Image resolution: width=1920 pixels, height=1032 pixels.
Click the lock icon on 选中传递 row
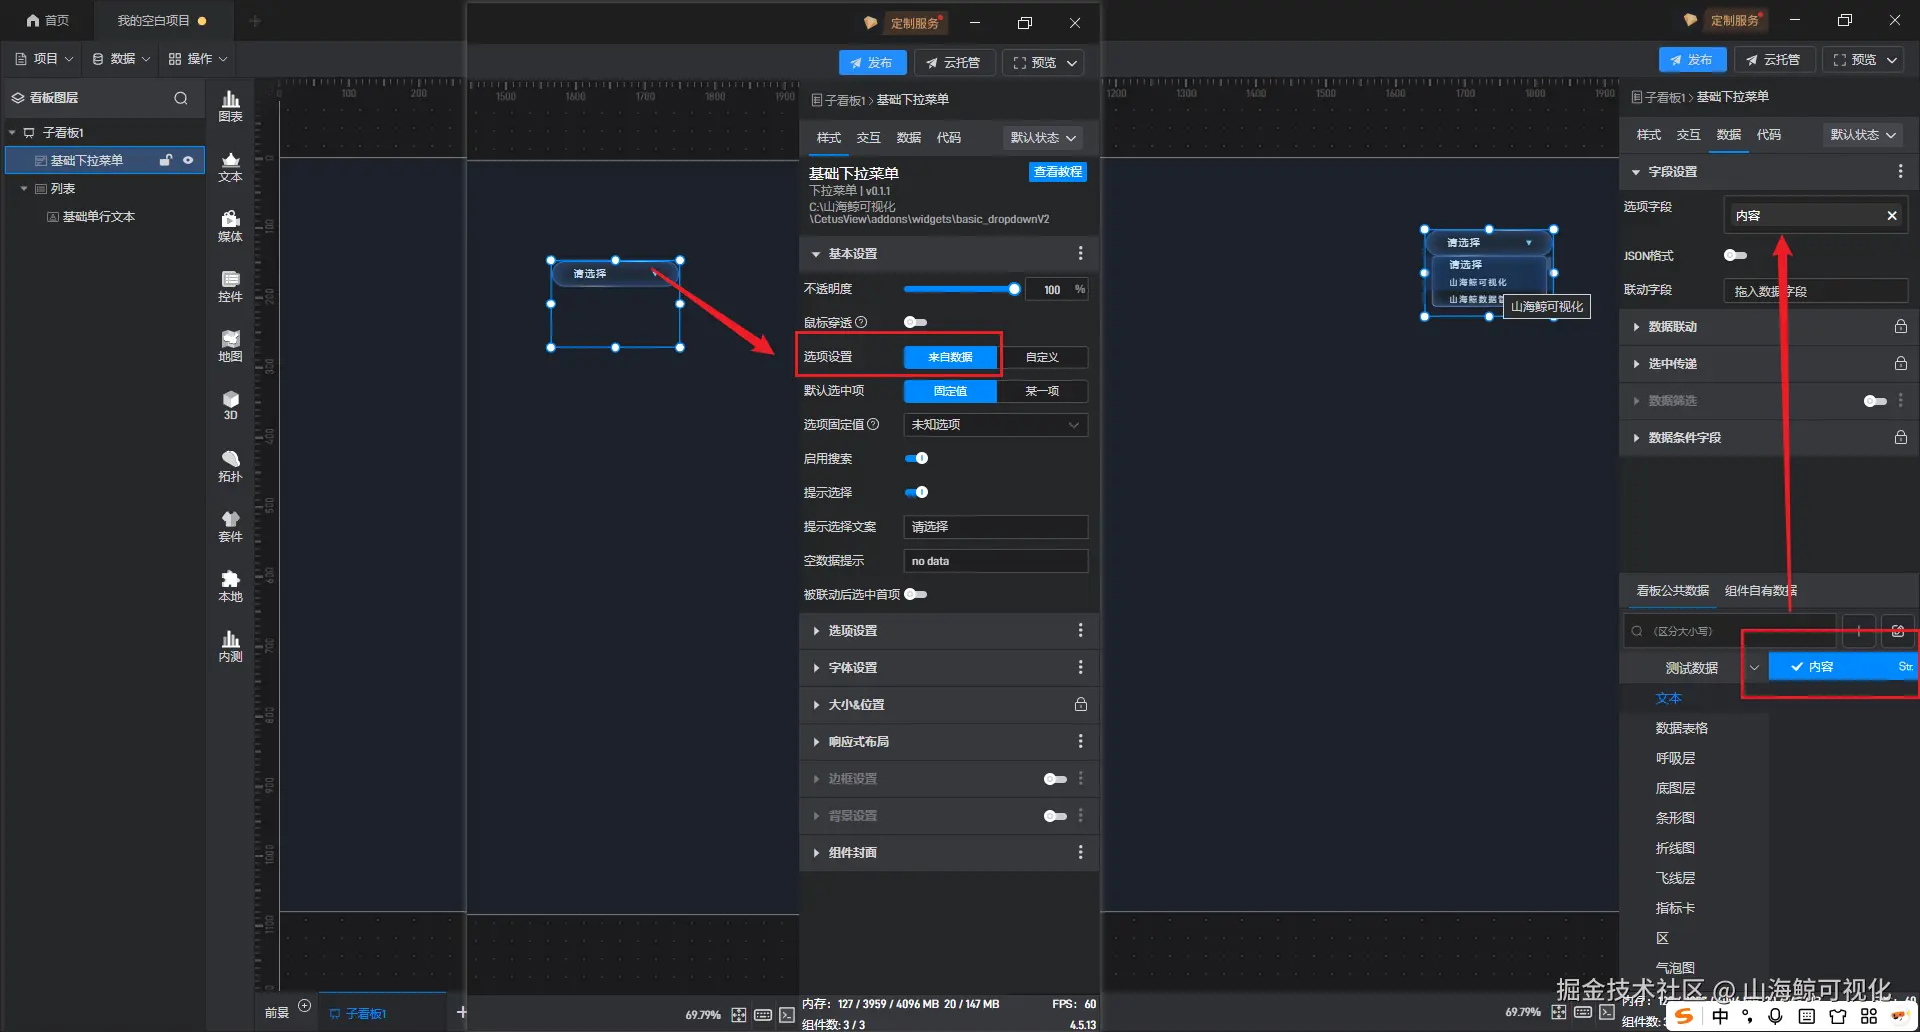click(1900, 363)
